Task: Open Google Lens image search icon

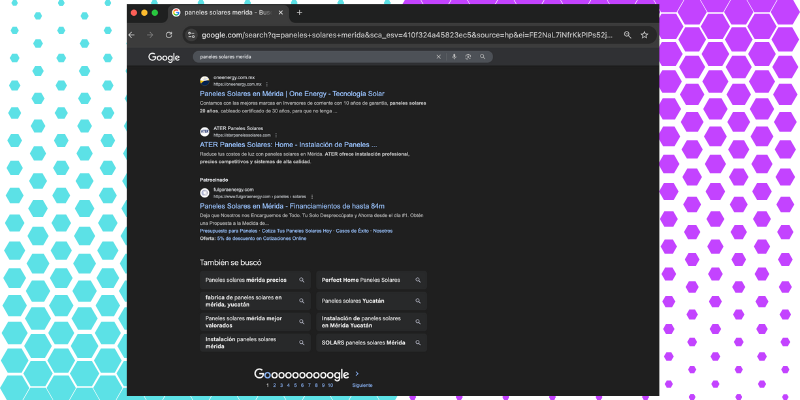Action: [x=467, y=57]
